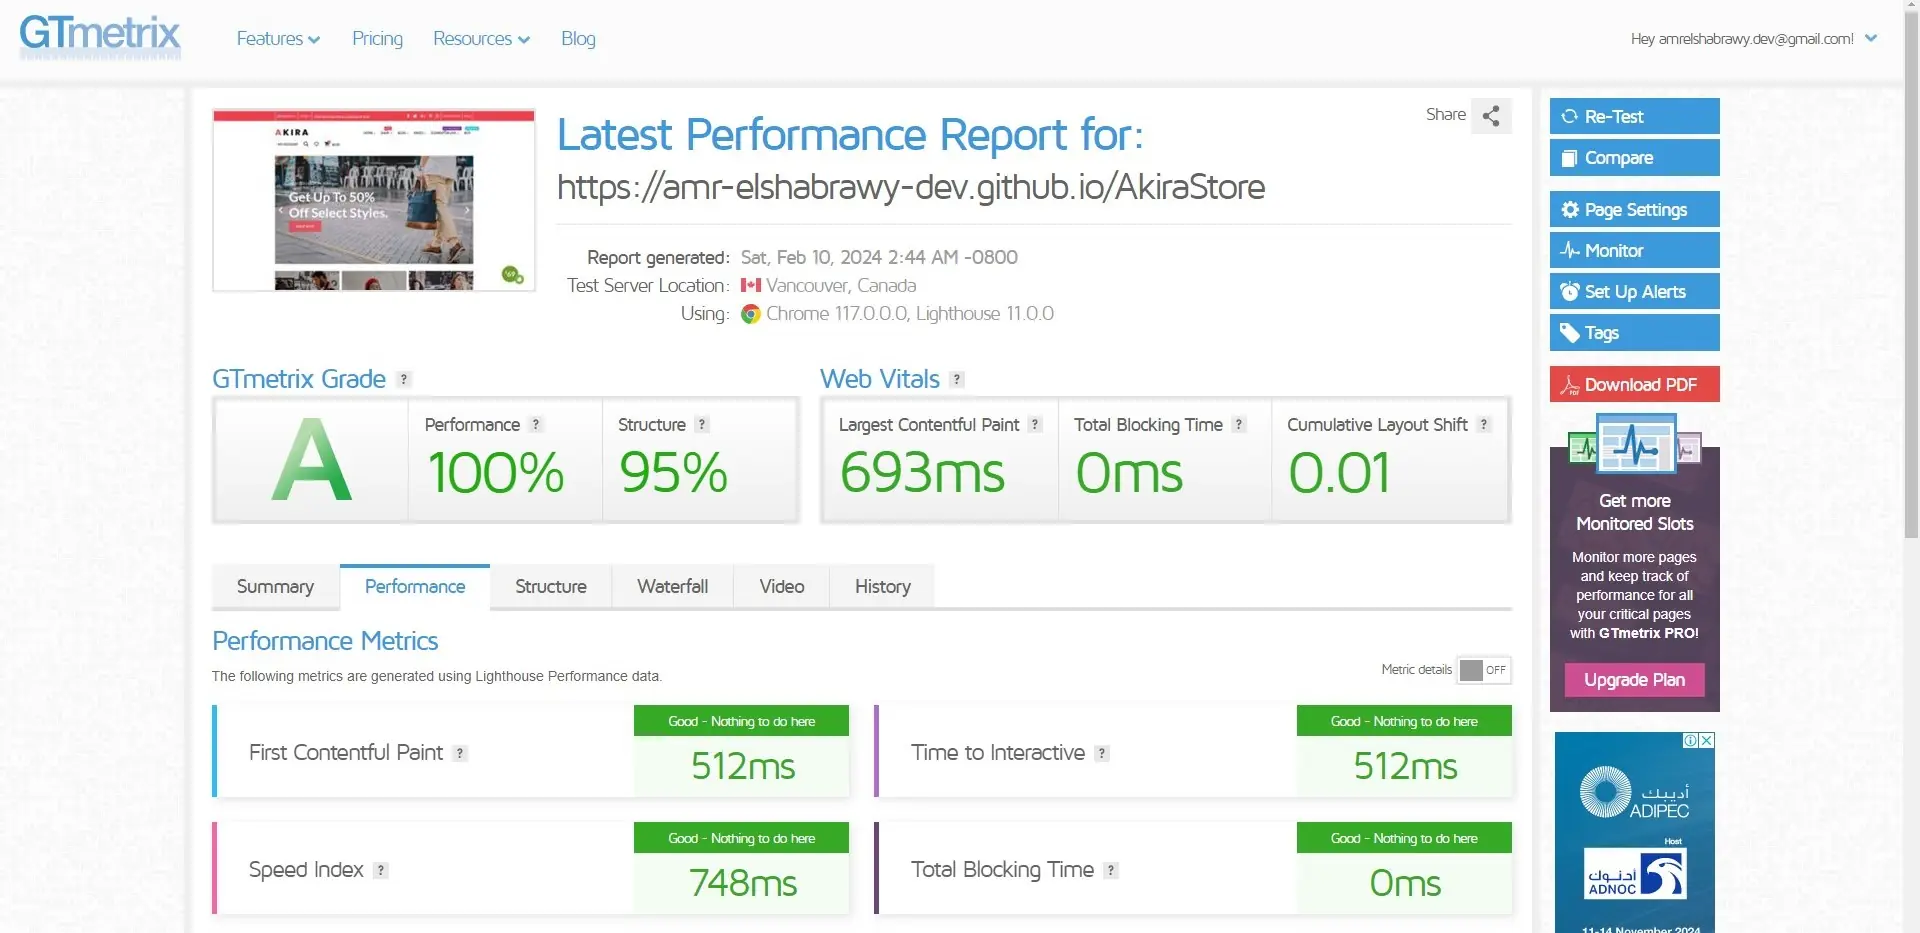Viewport: 1920px width, 933px height.
Task: Open the Pricing page
Action: click(377, 39)
